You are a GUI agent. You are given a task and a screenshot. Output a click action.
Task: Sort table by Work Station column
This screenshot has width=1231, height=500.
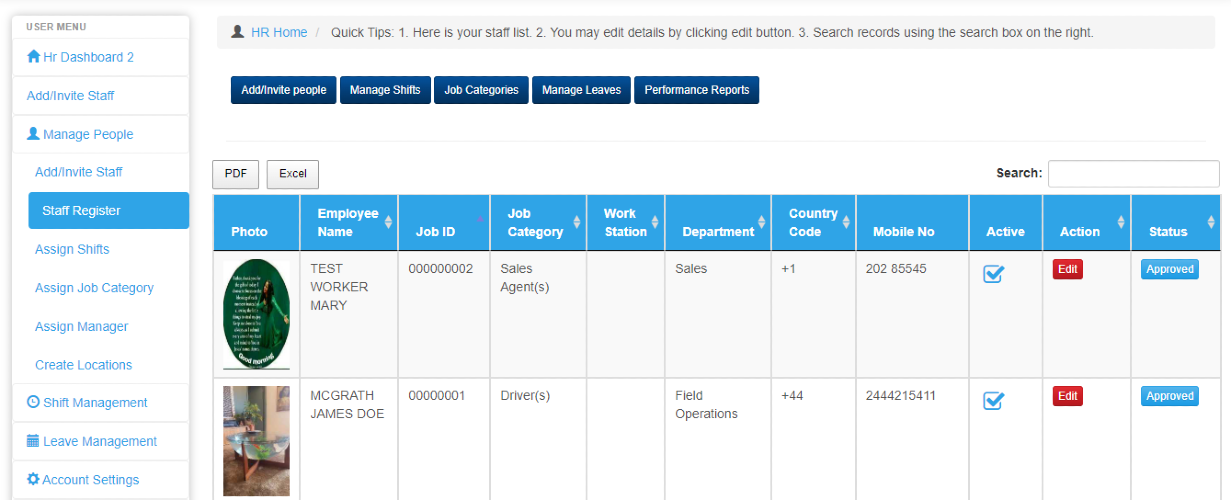tap(626, 222)
